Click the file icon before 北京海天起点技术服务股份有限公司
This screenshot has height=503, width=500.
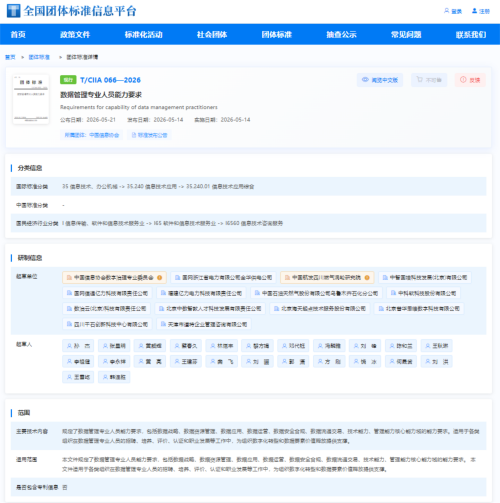coord(276,309)
